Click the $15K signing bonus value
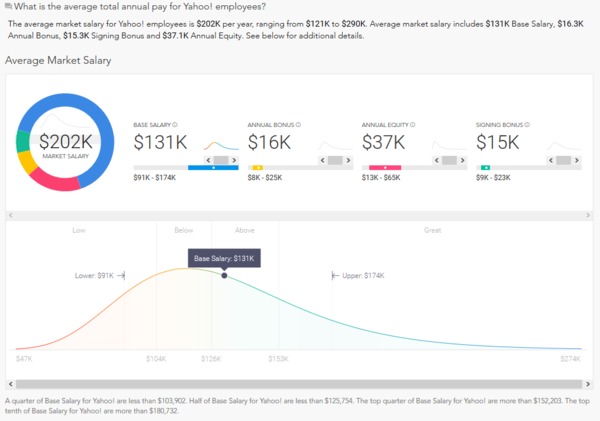 [497, 142]
